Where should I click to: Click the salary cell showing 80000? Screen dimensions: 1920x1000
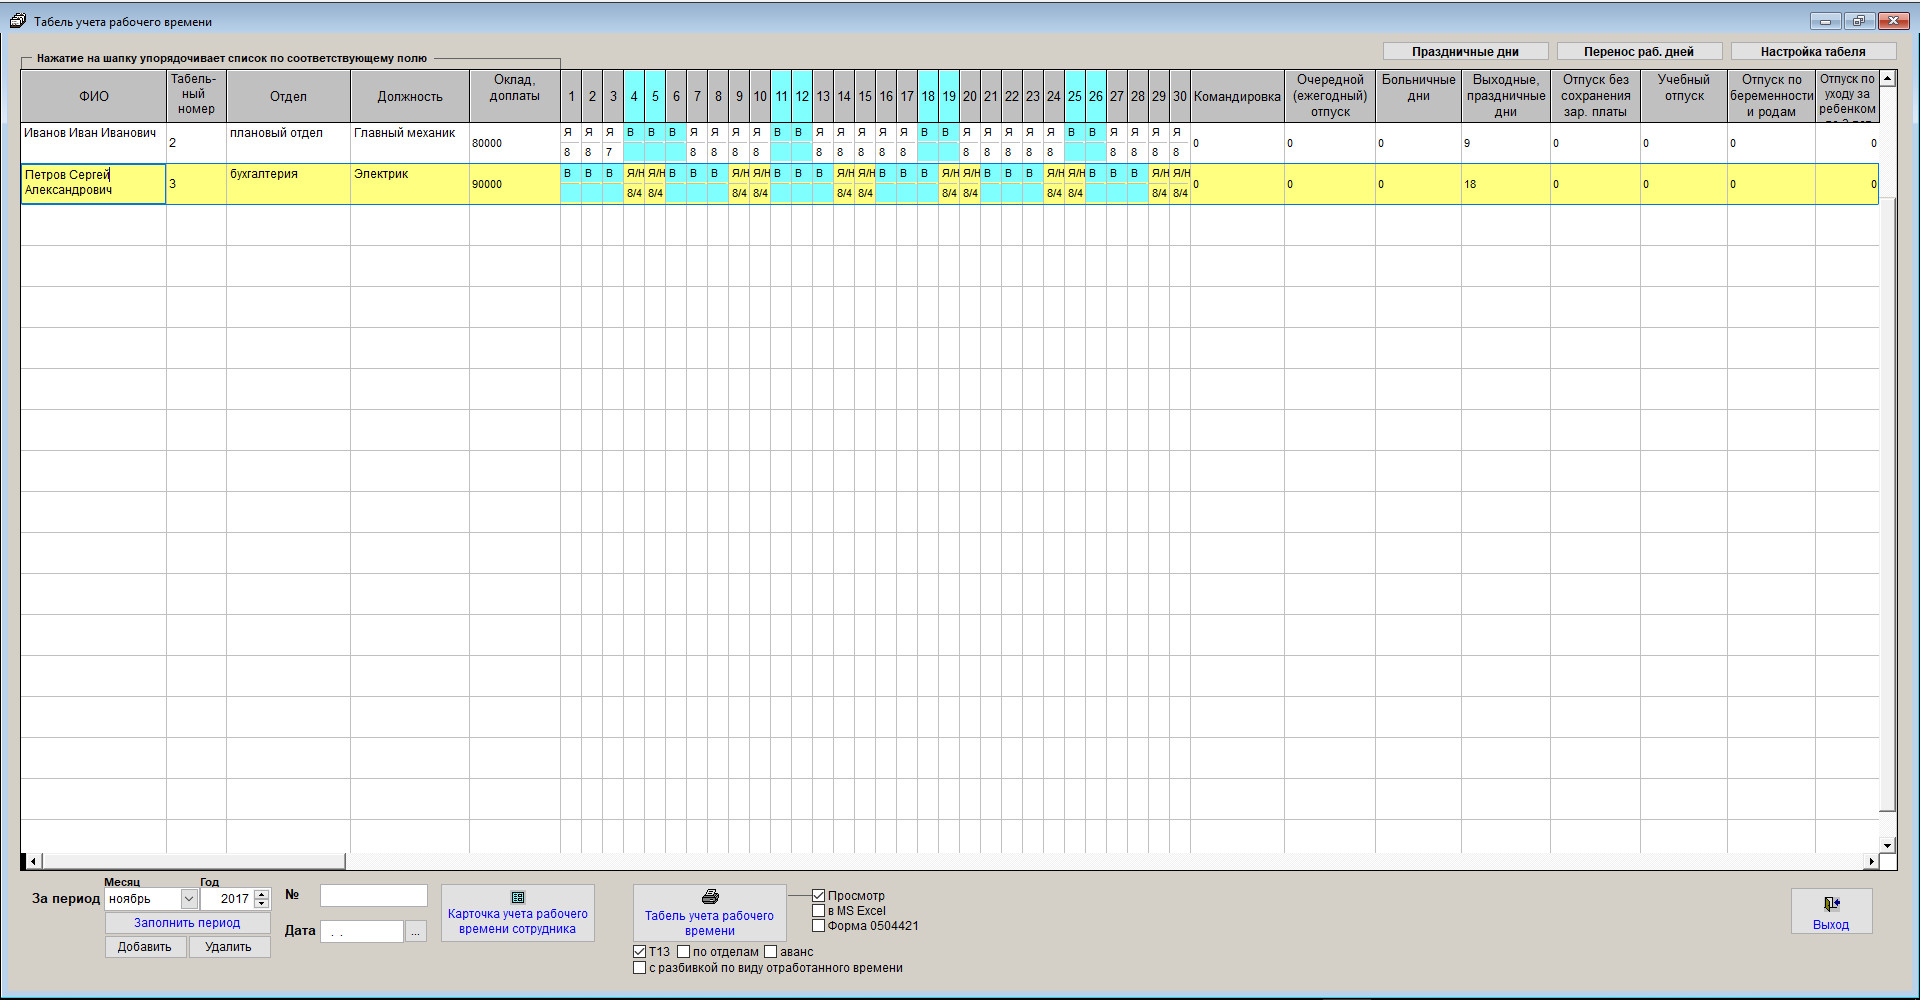[515, 143]
